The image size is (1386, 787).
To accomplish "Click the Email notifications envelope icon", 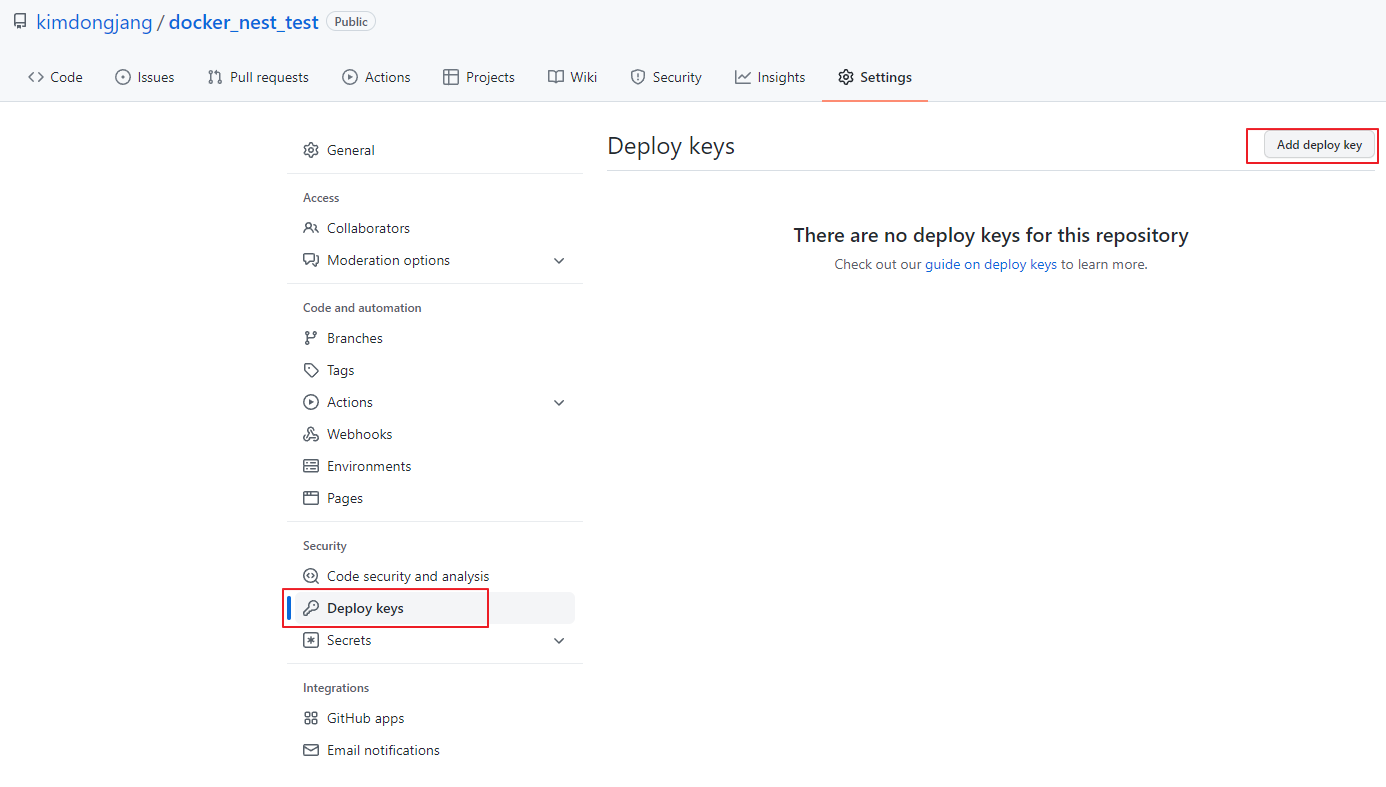I will [x=311, y=750].
